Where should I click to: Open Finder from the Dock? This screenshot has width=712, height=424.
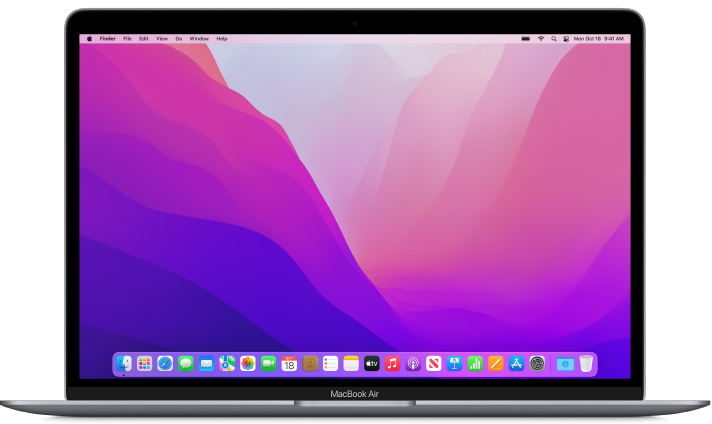[124, 364]
